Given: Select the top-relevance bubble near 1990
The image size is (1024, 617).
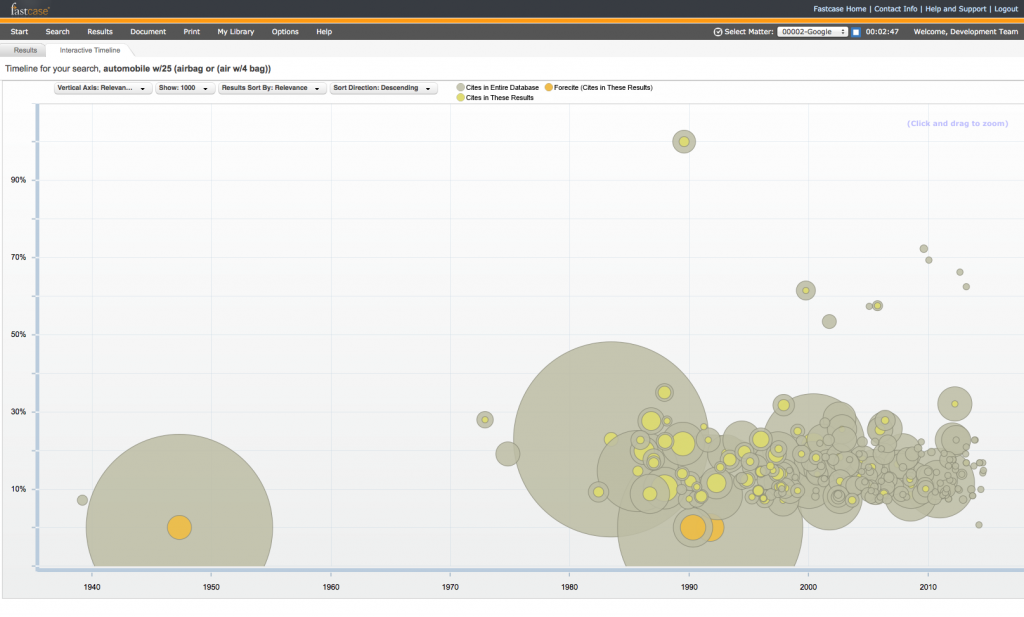Looking at the screenshot, I should (684, 142).
